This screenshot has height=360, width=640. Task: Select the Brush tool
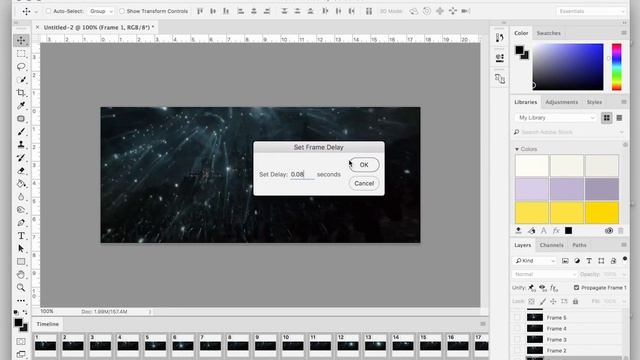21,132
